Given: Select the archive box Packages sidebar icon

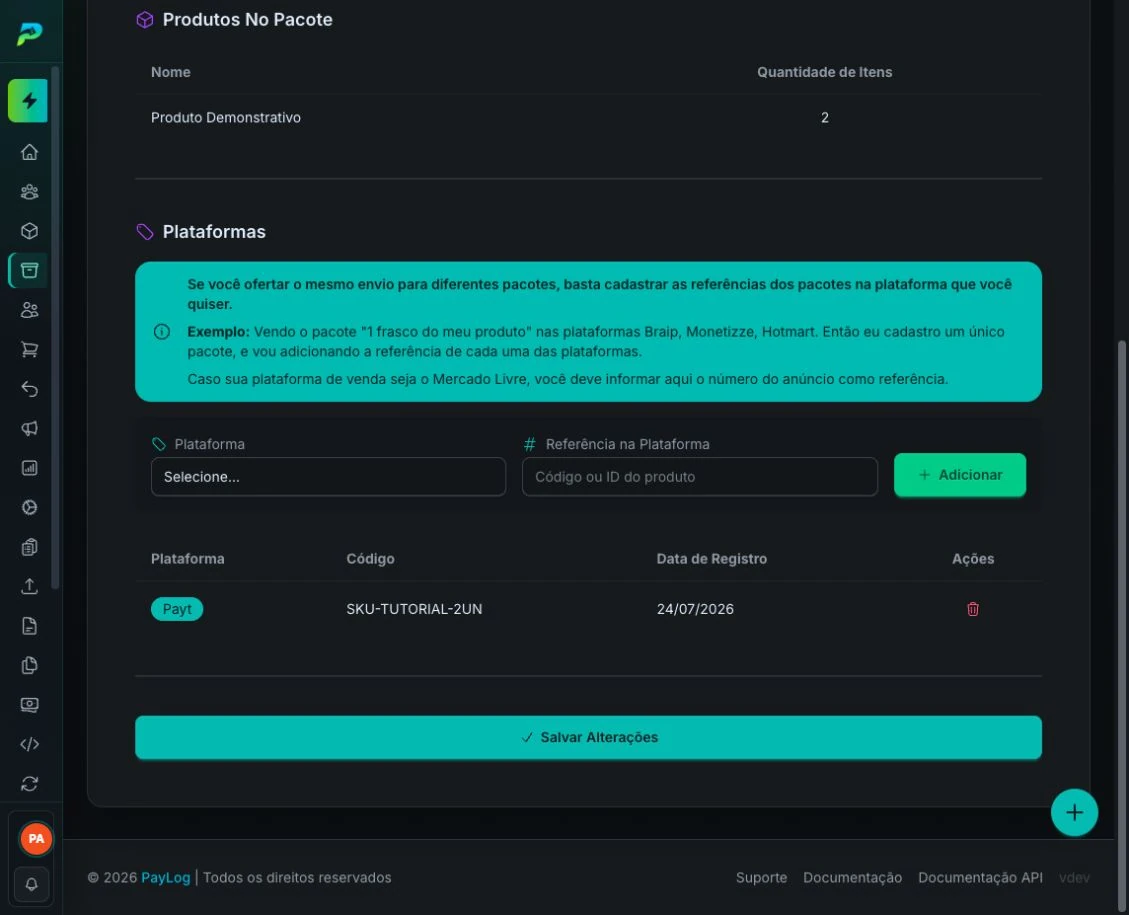Looking at the screenshot, I should tap(30, 271).
